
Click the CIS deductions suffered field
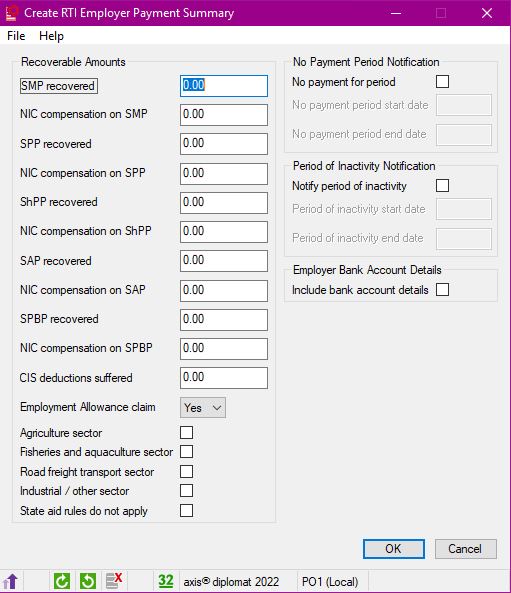click(x=224, y=378)
